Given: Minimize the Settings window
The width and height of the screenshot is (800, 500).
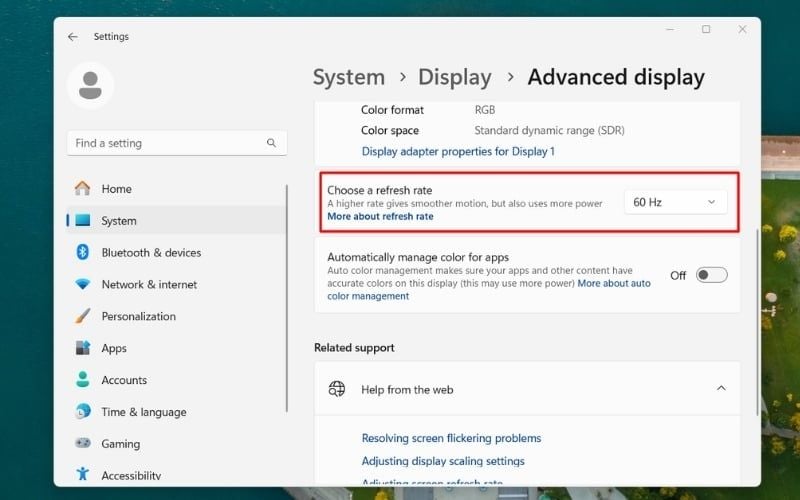Looking at the screenshot, I should point(670,30).
